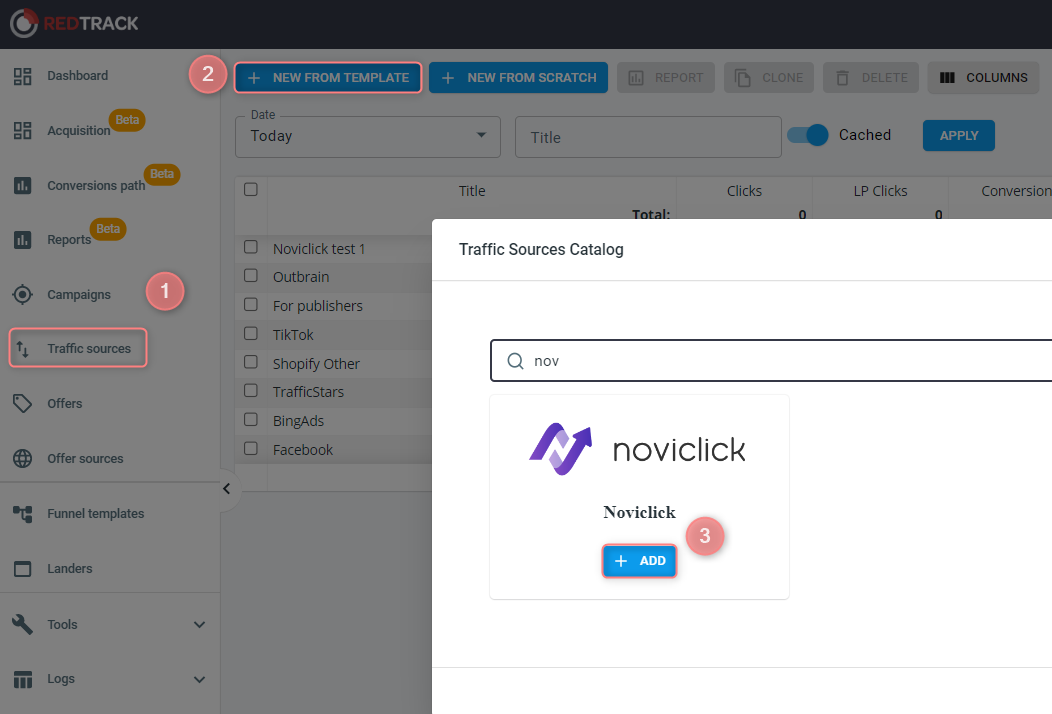Click the Clone button copy icon
1052x714 pixels.
[x=743, y=78]
